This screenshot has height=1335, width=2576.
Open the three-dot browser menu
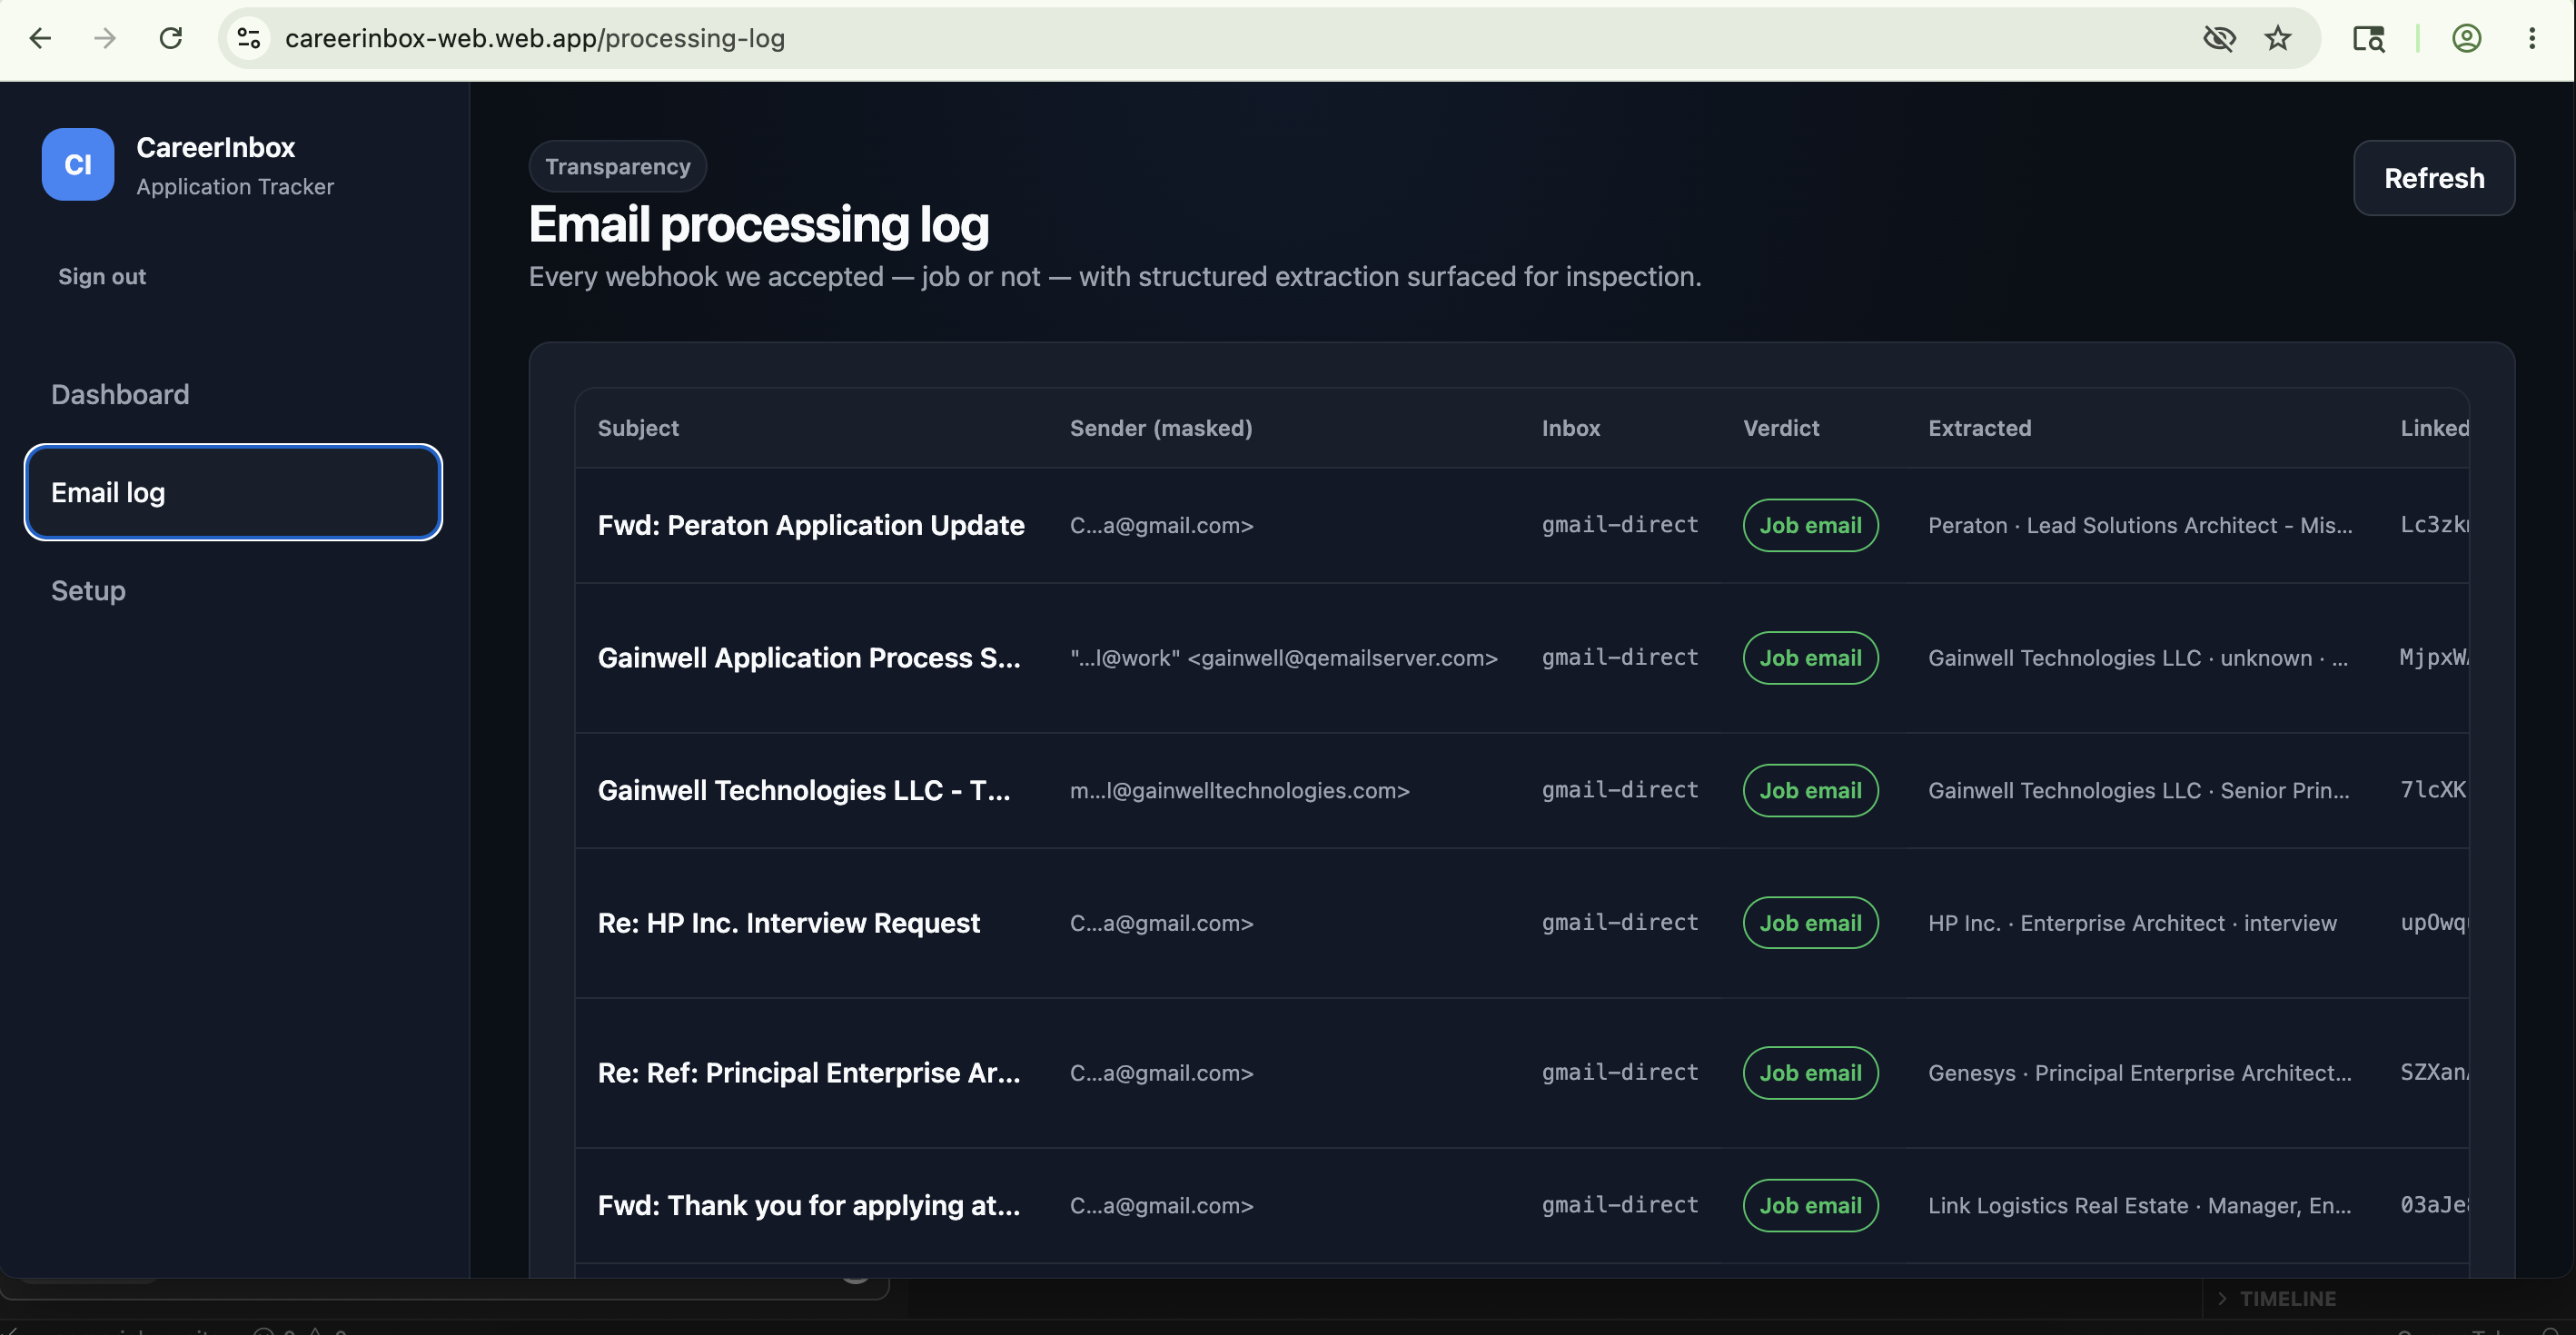tap(2532, 38)
